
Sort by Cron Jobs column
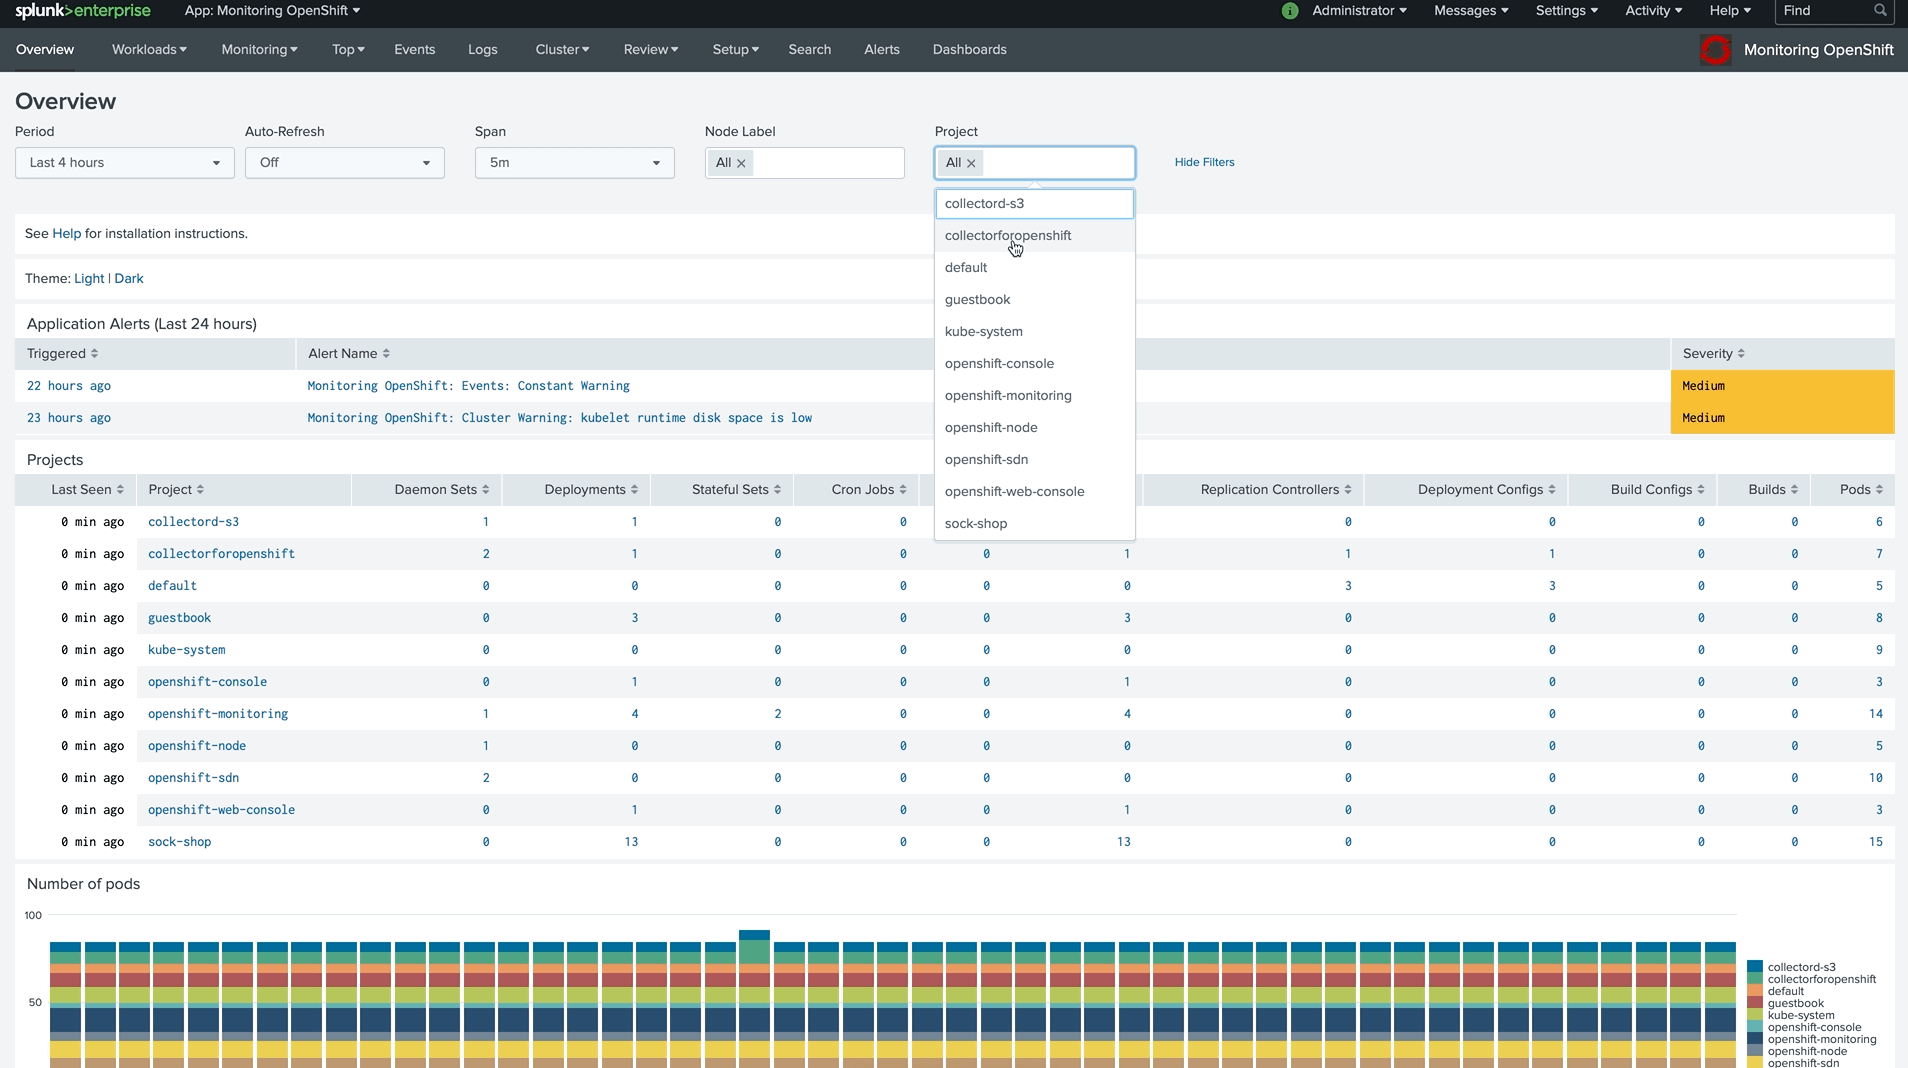pyautogui.click(x=869, y=490)
